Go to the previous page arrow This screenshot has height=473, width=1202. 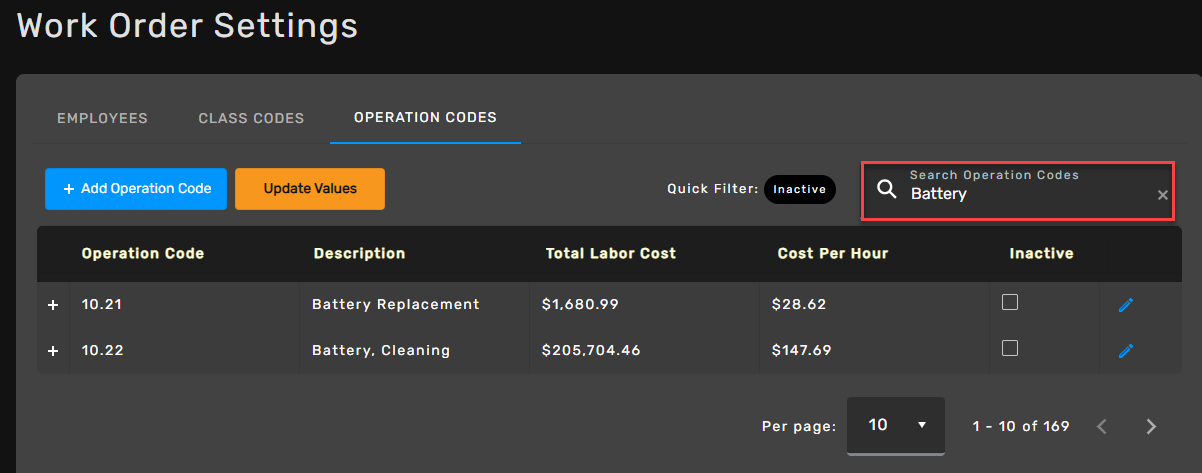point(1102,427)
